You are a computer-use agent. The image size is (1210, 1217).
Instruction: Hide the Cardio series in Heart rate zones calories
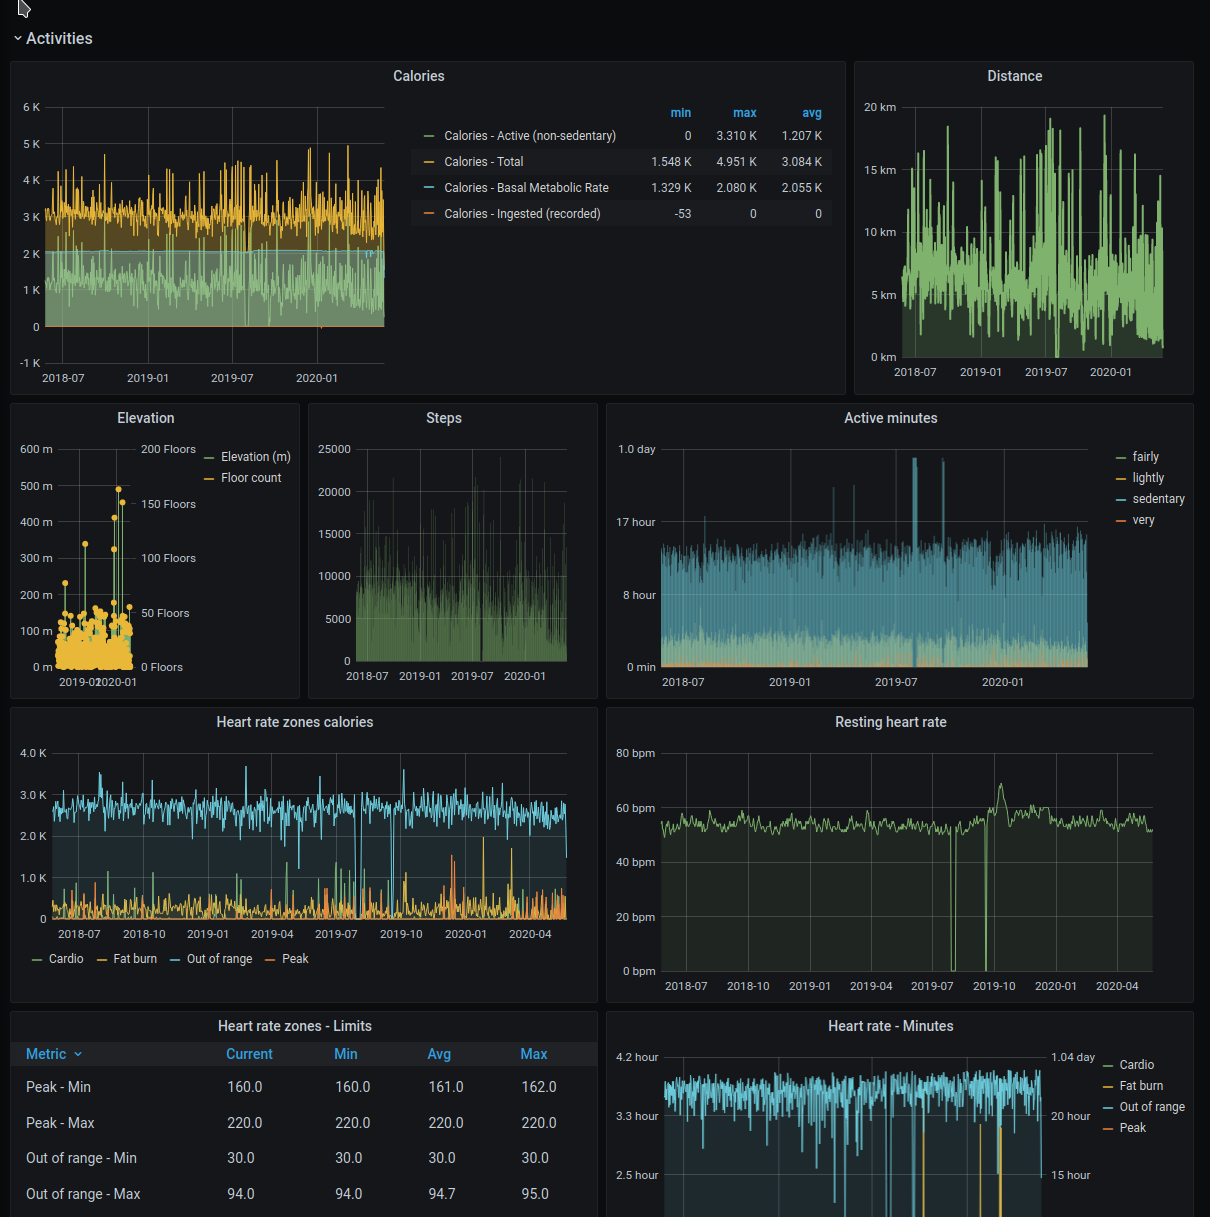[x=66, y=958]
